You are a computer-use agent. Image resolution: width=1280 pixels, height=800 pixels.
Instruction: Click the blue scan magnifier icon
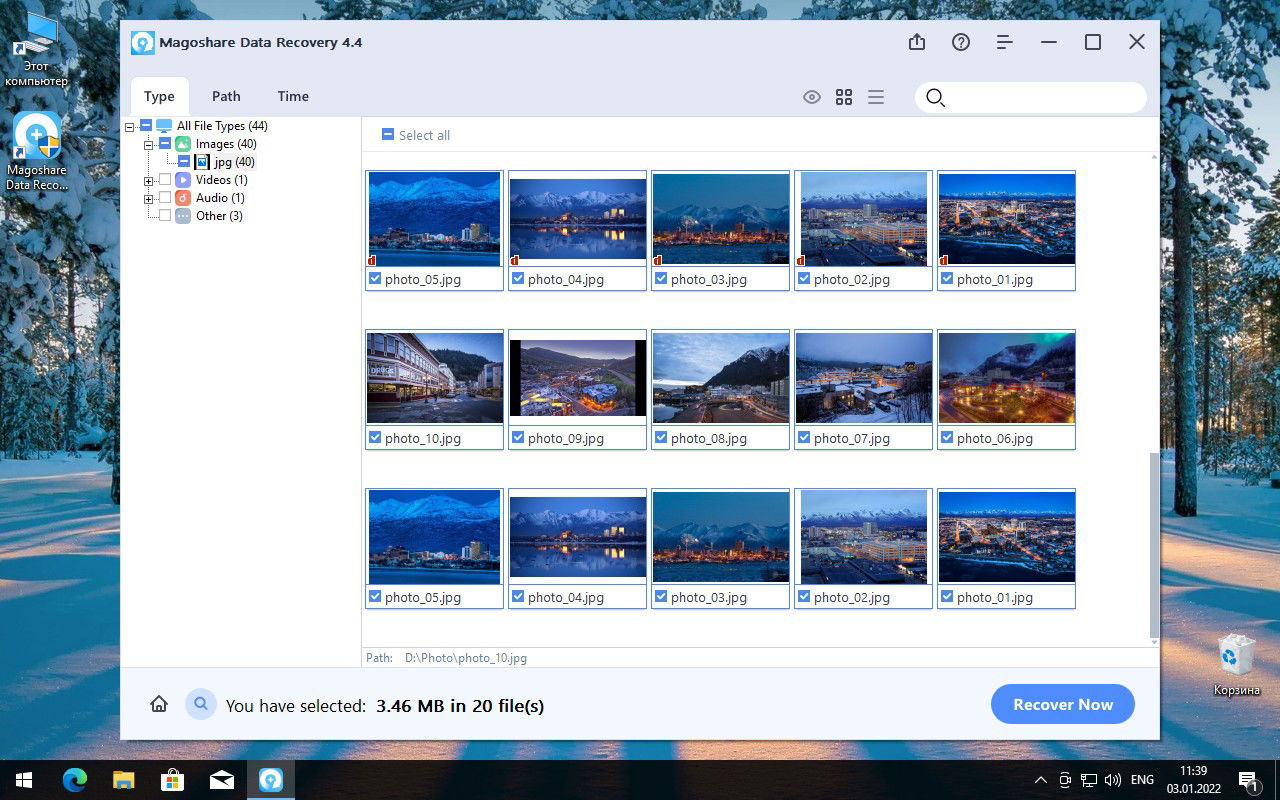click(201, 704)
